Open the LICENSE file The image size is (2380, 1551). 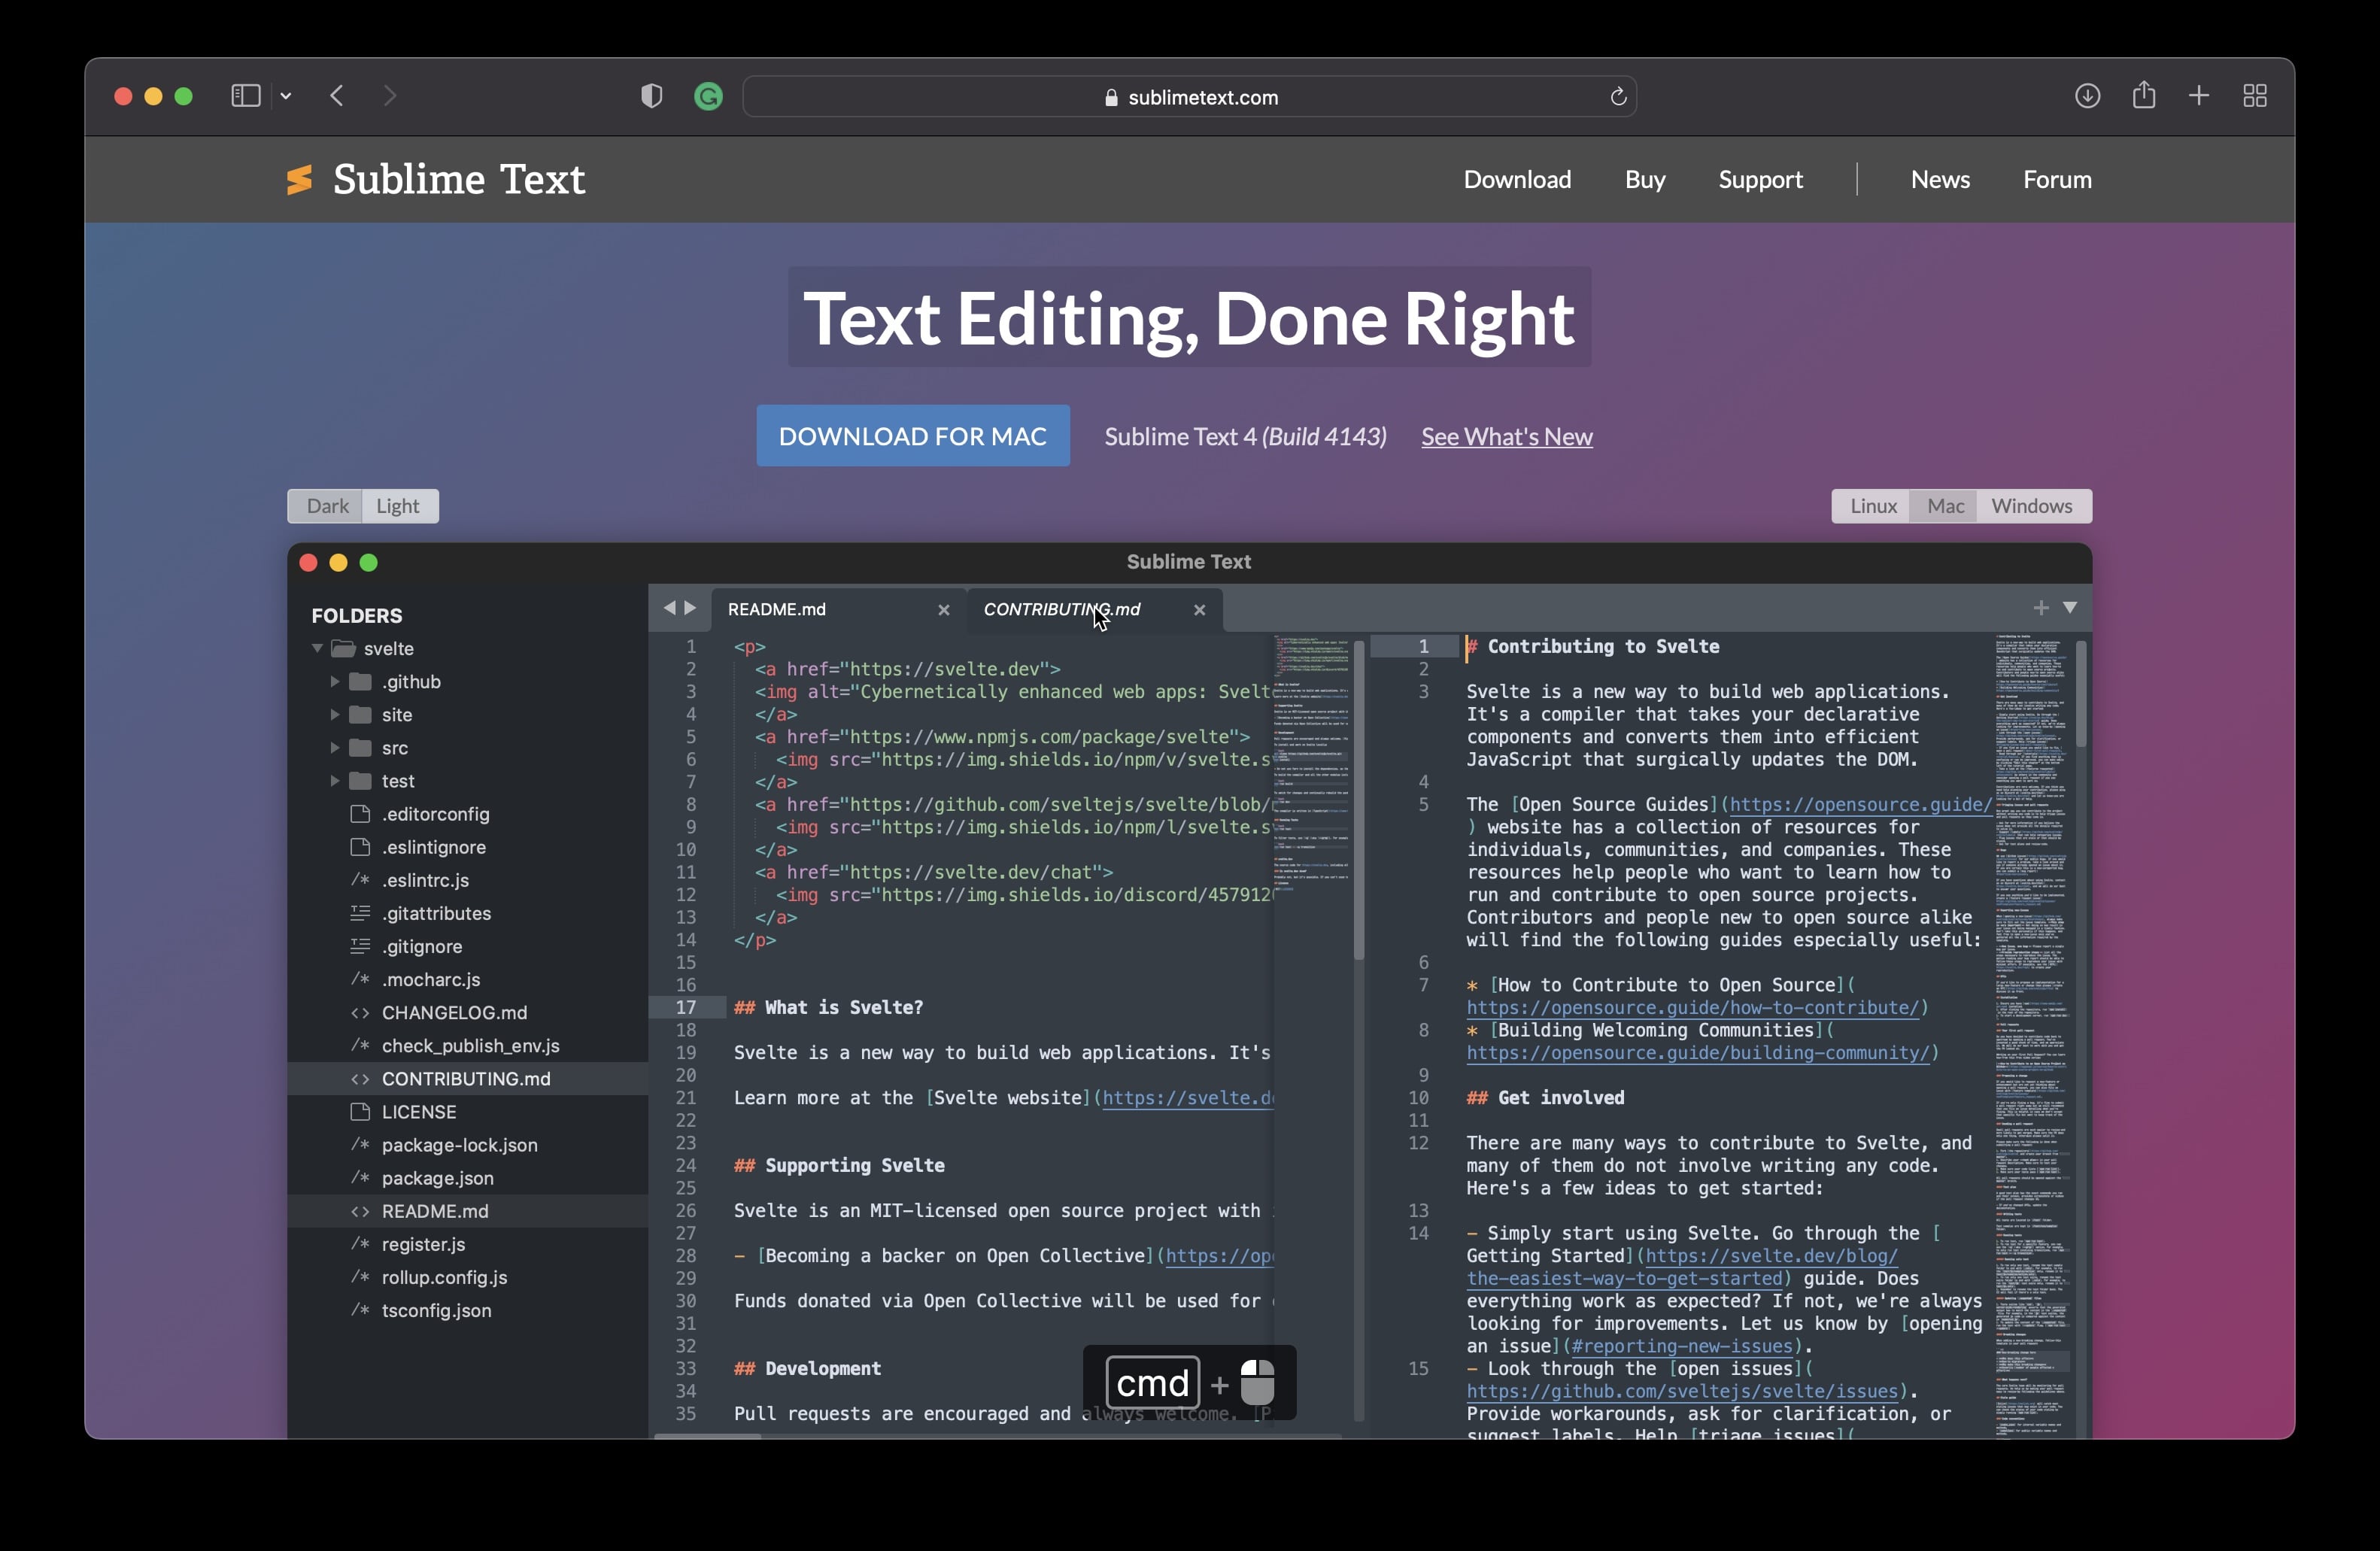tap(468, 1111)
